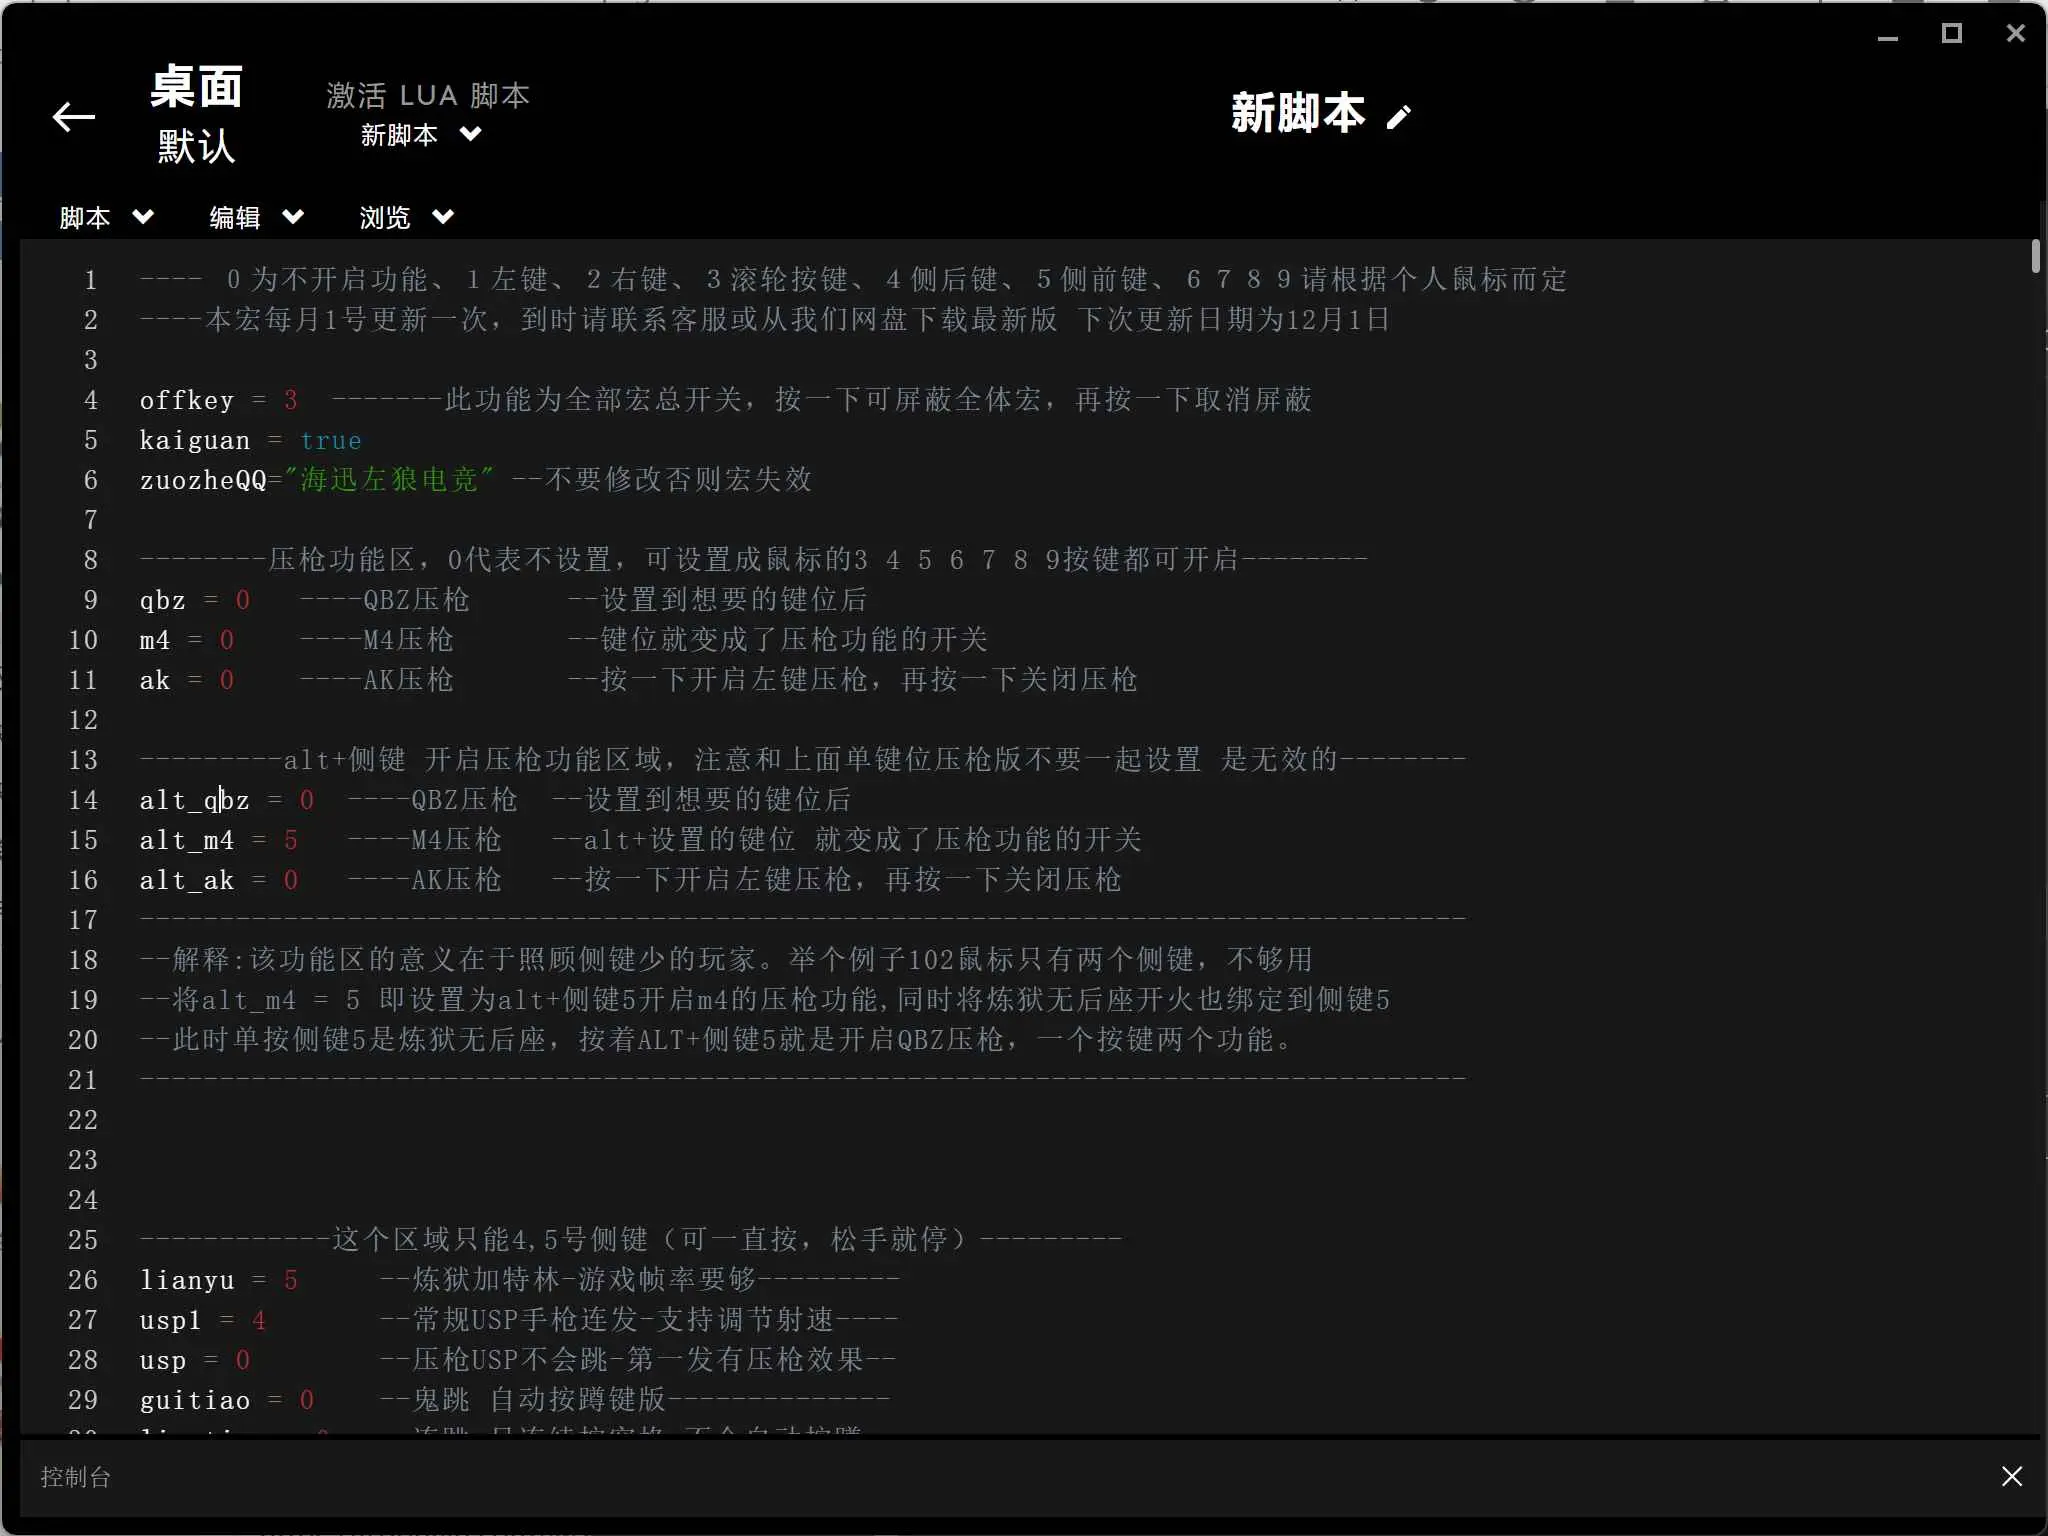This screenshot has height=1536, width=2048.
Task: Click line number 15 in gutter
Action: pyautogui.click(x=83, y=840)
